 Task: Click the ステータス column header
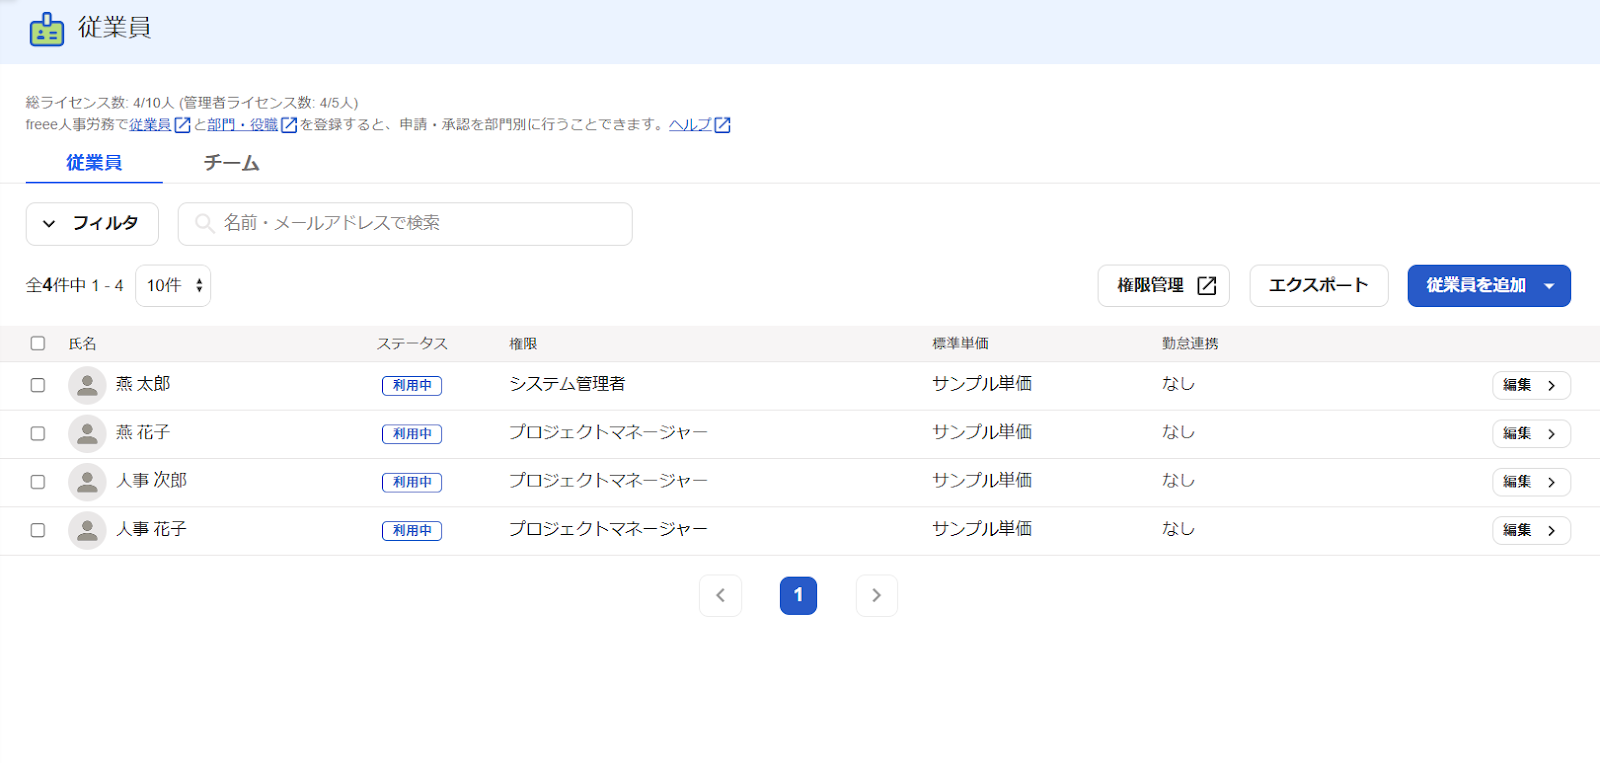(x=412, y=343)
